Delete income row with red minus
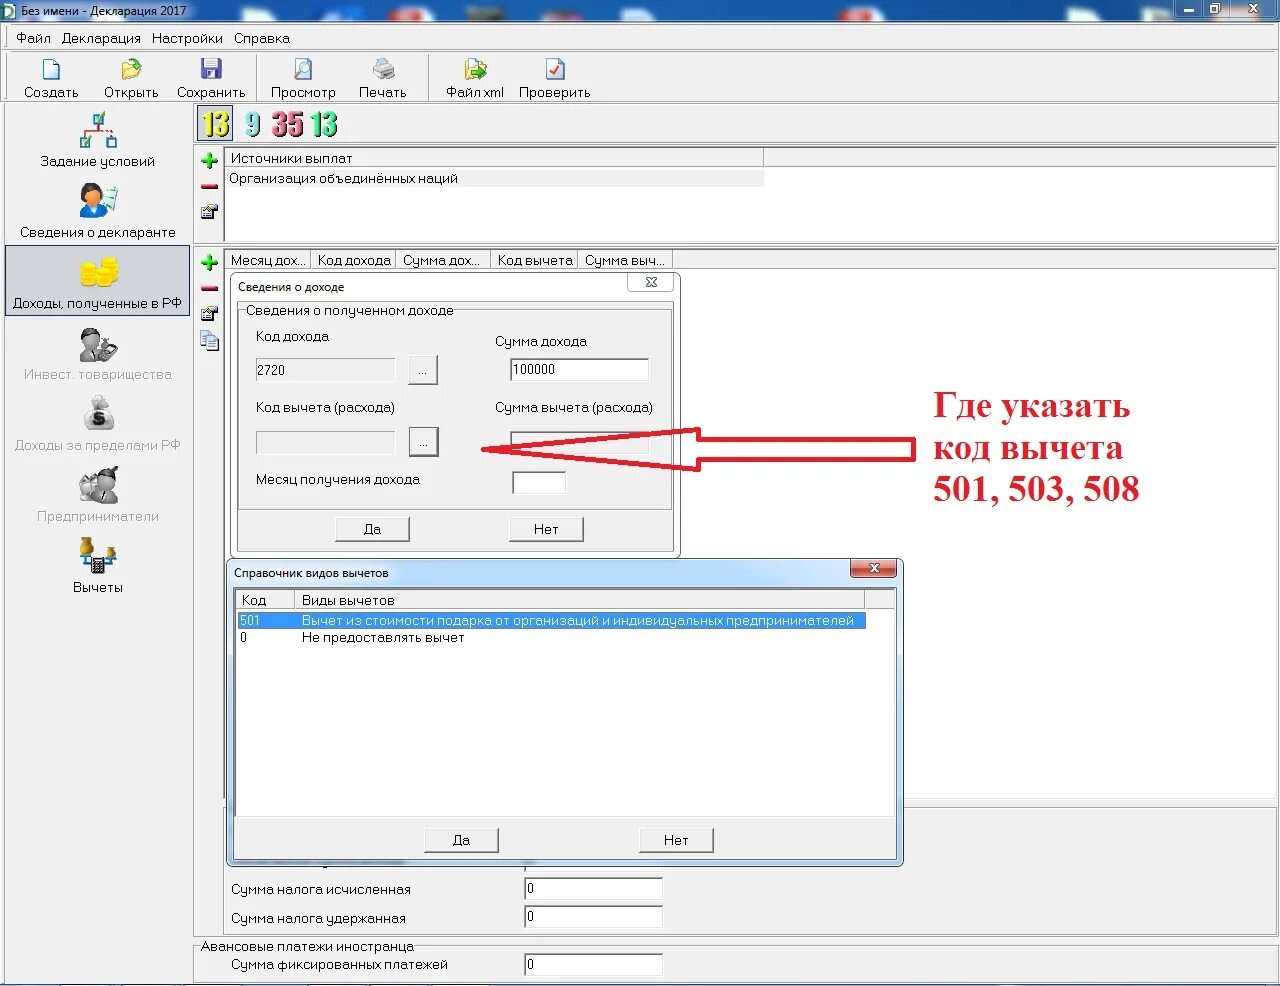Screen dimensions: 1280x986 click(x=209, y=288)
